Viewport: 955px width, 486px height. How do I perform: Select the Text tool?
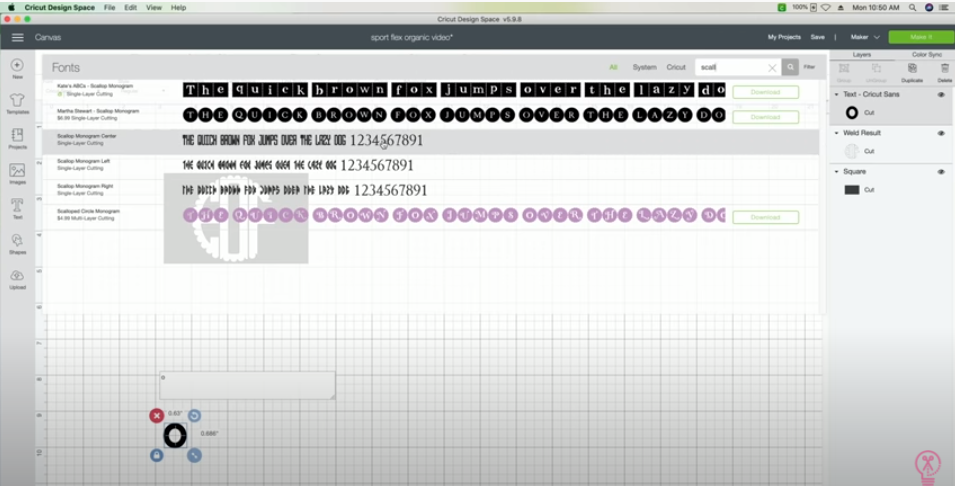tap(17, 208)
